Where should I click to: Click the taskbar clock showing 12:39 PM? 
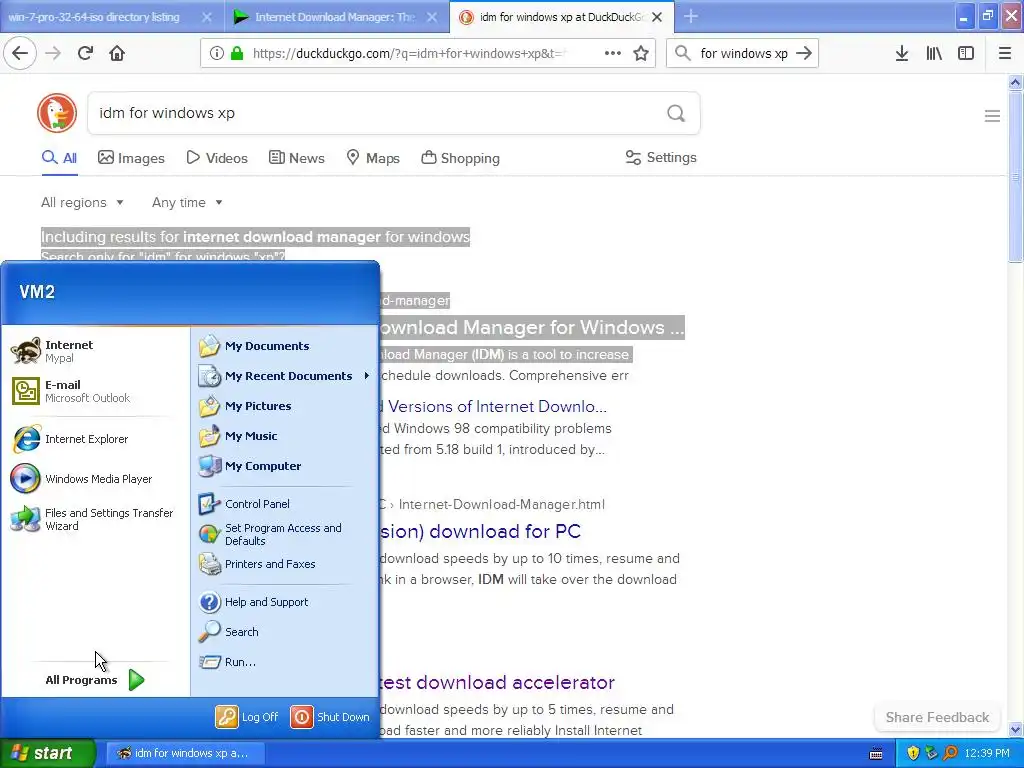pyautogui.click(x=987, y=753)
